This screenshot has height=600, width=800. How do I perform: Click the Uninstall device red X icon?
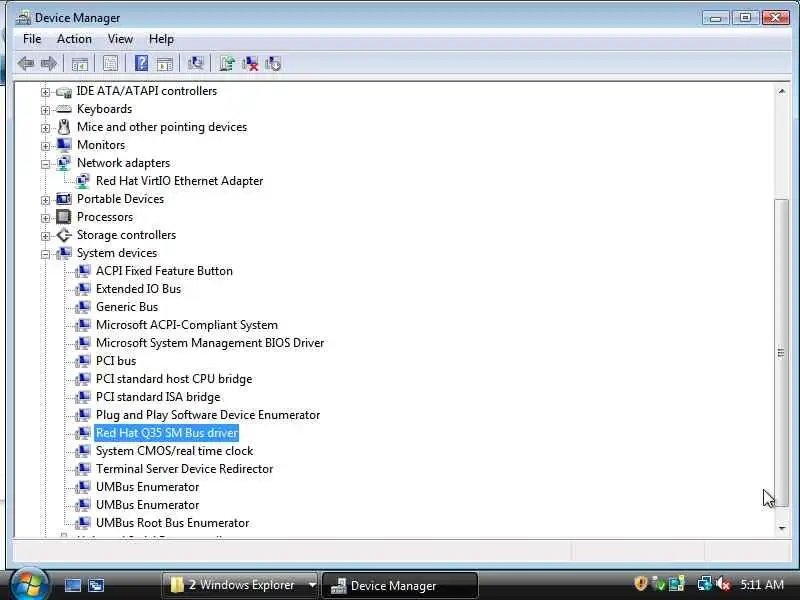[x=250, y=63]
